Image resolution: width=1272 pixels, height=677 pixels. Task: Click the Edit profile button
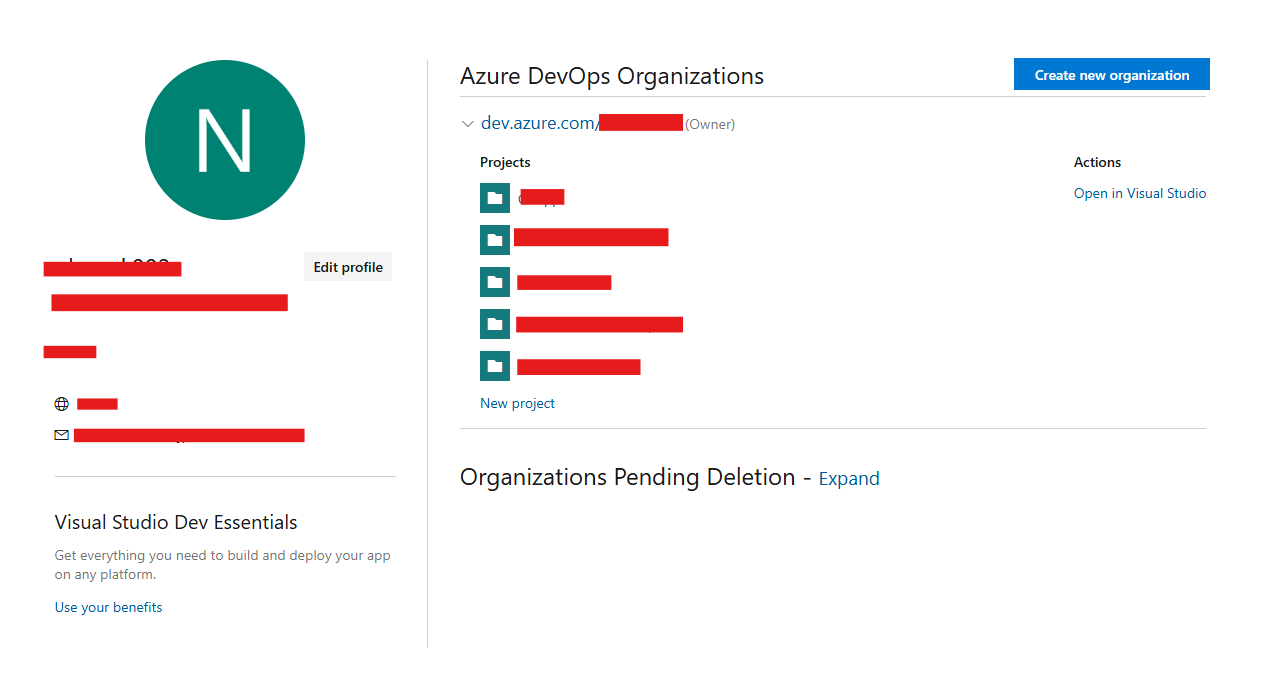click(348, 267)
